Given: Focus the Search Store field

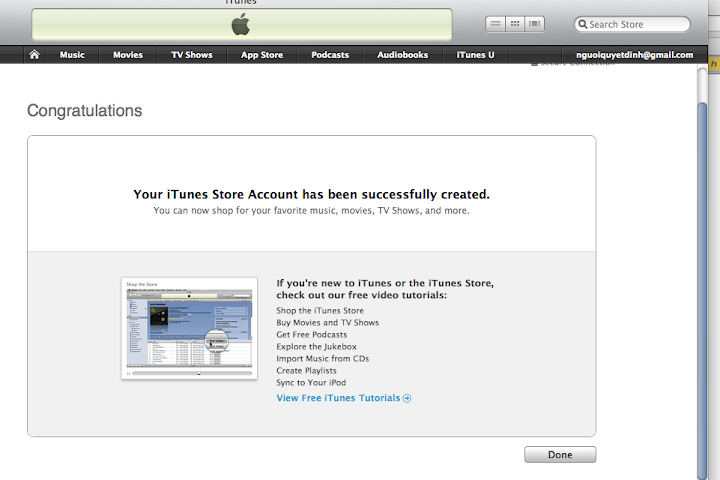Looking at the screenshot, I should pyautogui.click(x=632, y=24).
